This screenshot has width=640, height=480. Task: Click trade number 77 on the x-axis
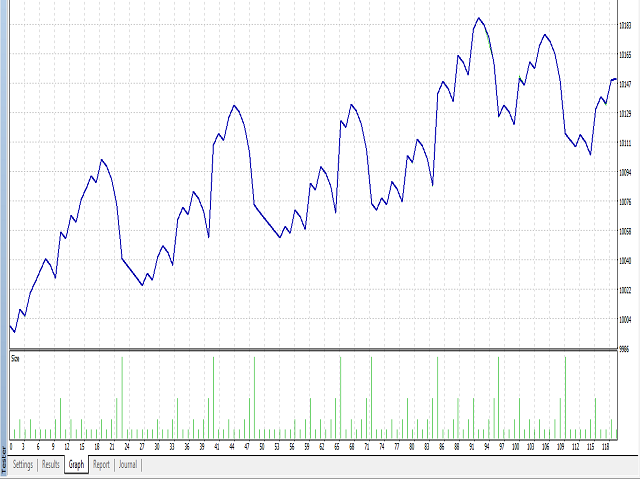397,447
